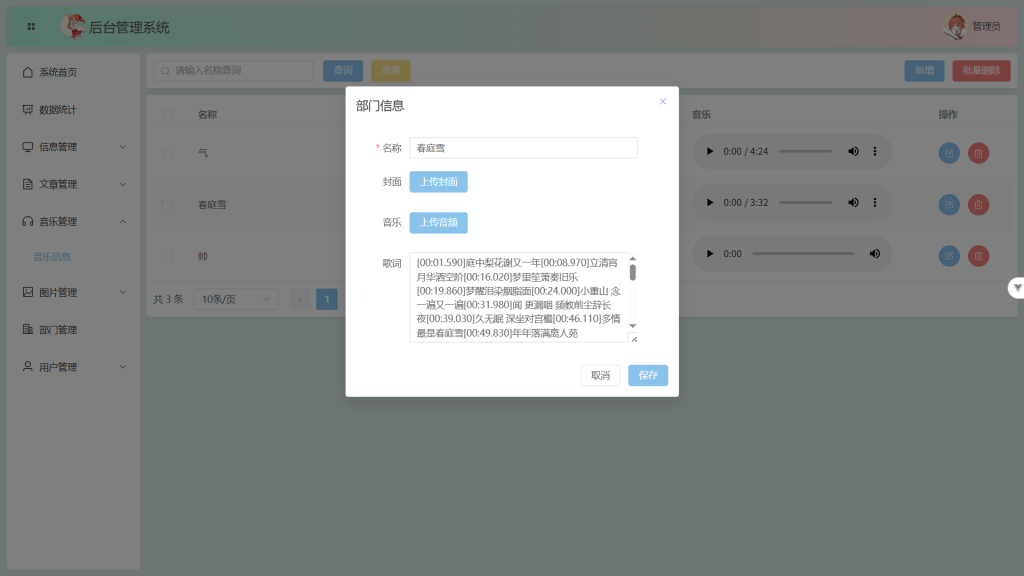The height and width of the screenshot is (576, 1024).
Task: Click the 保存 button in dialog
Action: click(x=648, y=375)
